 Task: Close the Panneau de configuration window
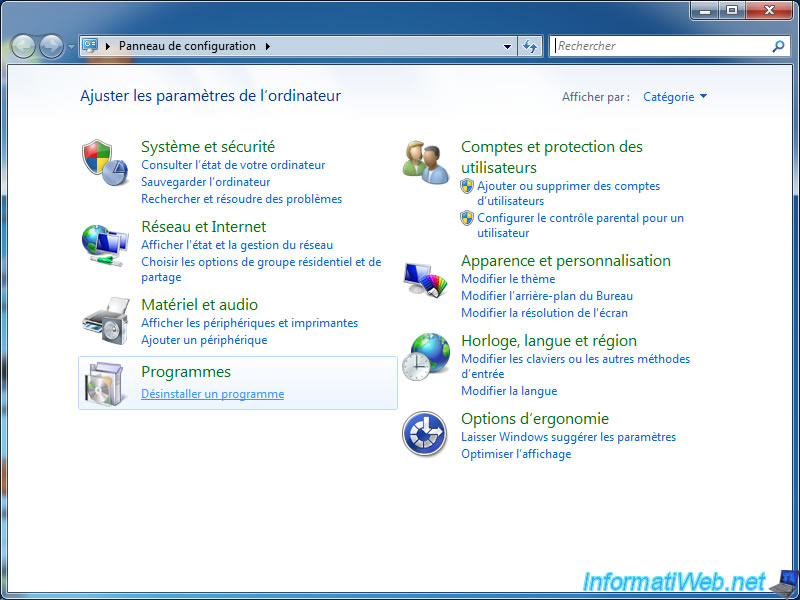(x=769, y=10)
